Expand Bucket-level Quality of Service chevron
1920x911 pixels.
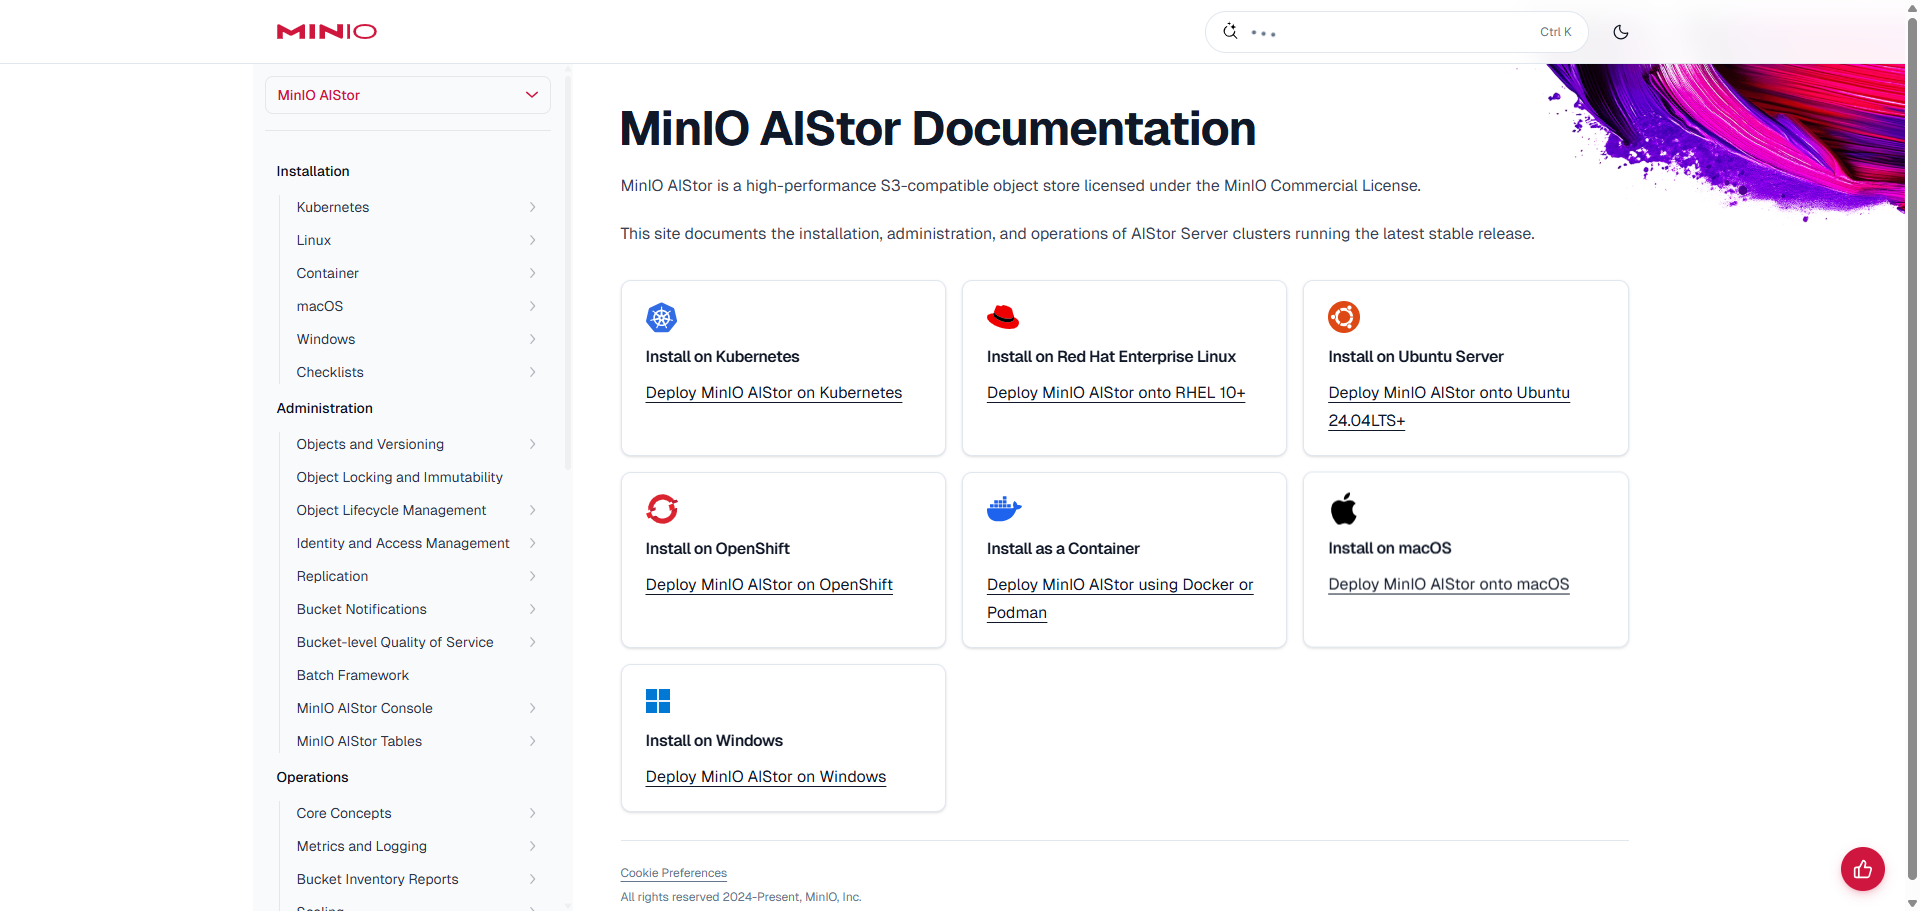tap(532, 642)
